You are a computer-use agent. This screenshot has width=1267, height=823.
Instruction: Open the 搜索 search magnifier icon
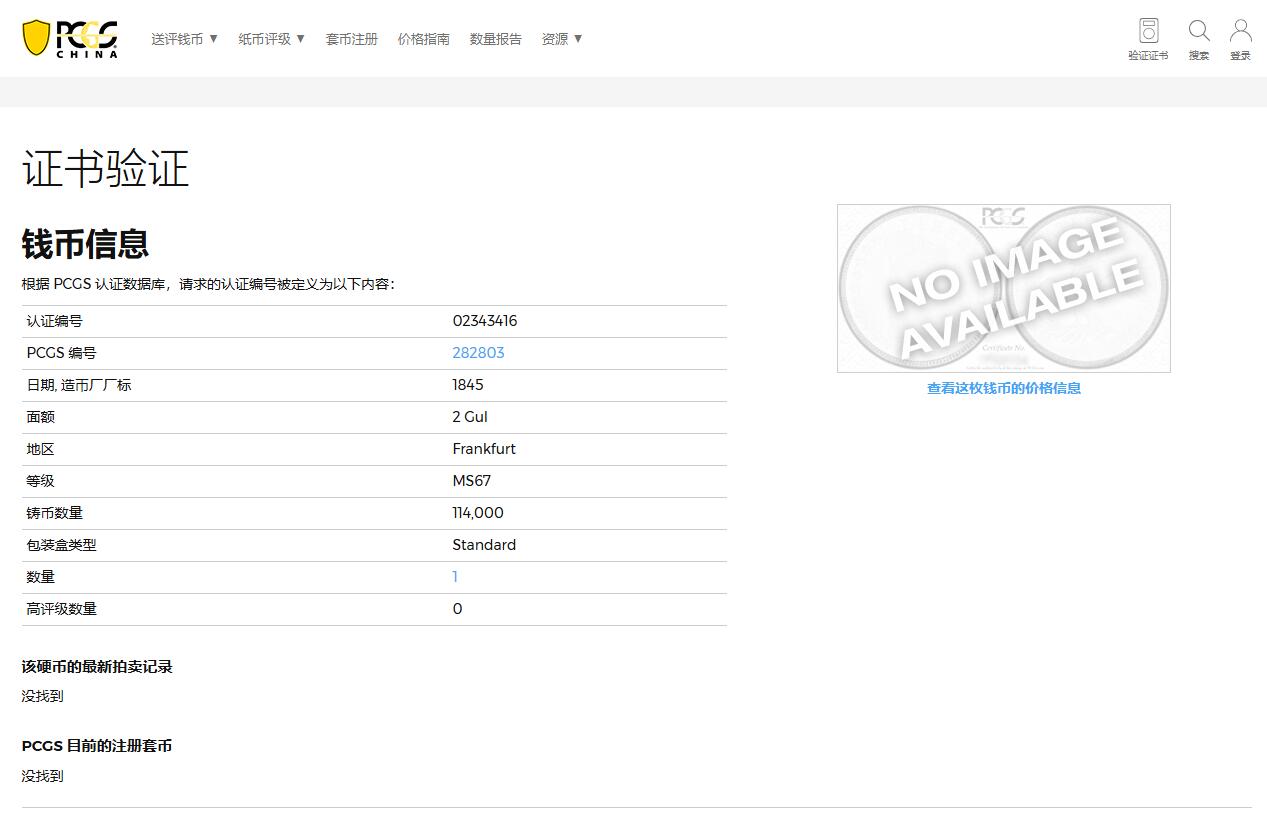click(1199, 39)
